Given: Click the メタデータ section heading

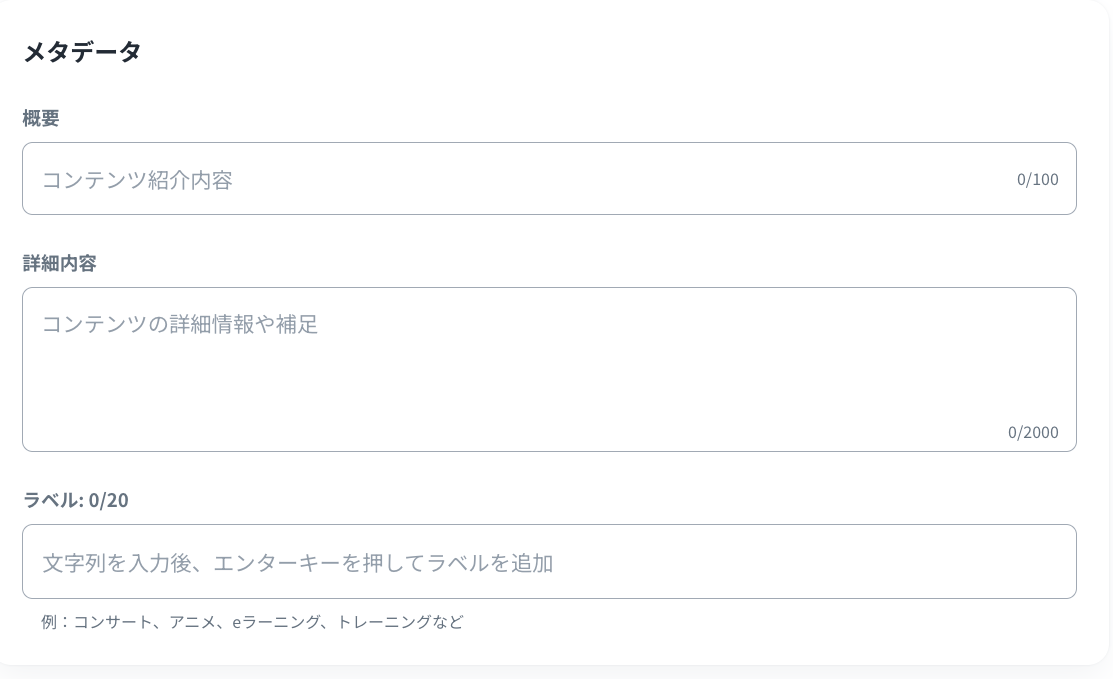Looking at the screenshot, I should tap(82, 52).
